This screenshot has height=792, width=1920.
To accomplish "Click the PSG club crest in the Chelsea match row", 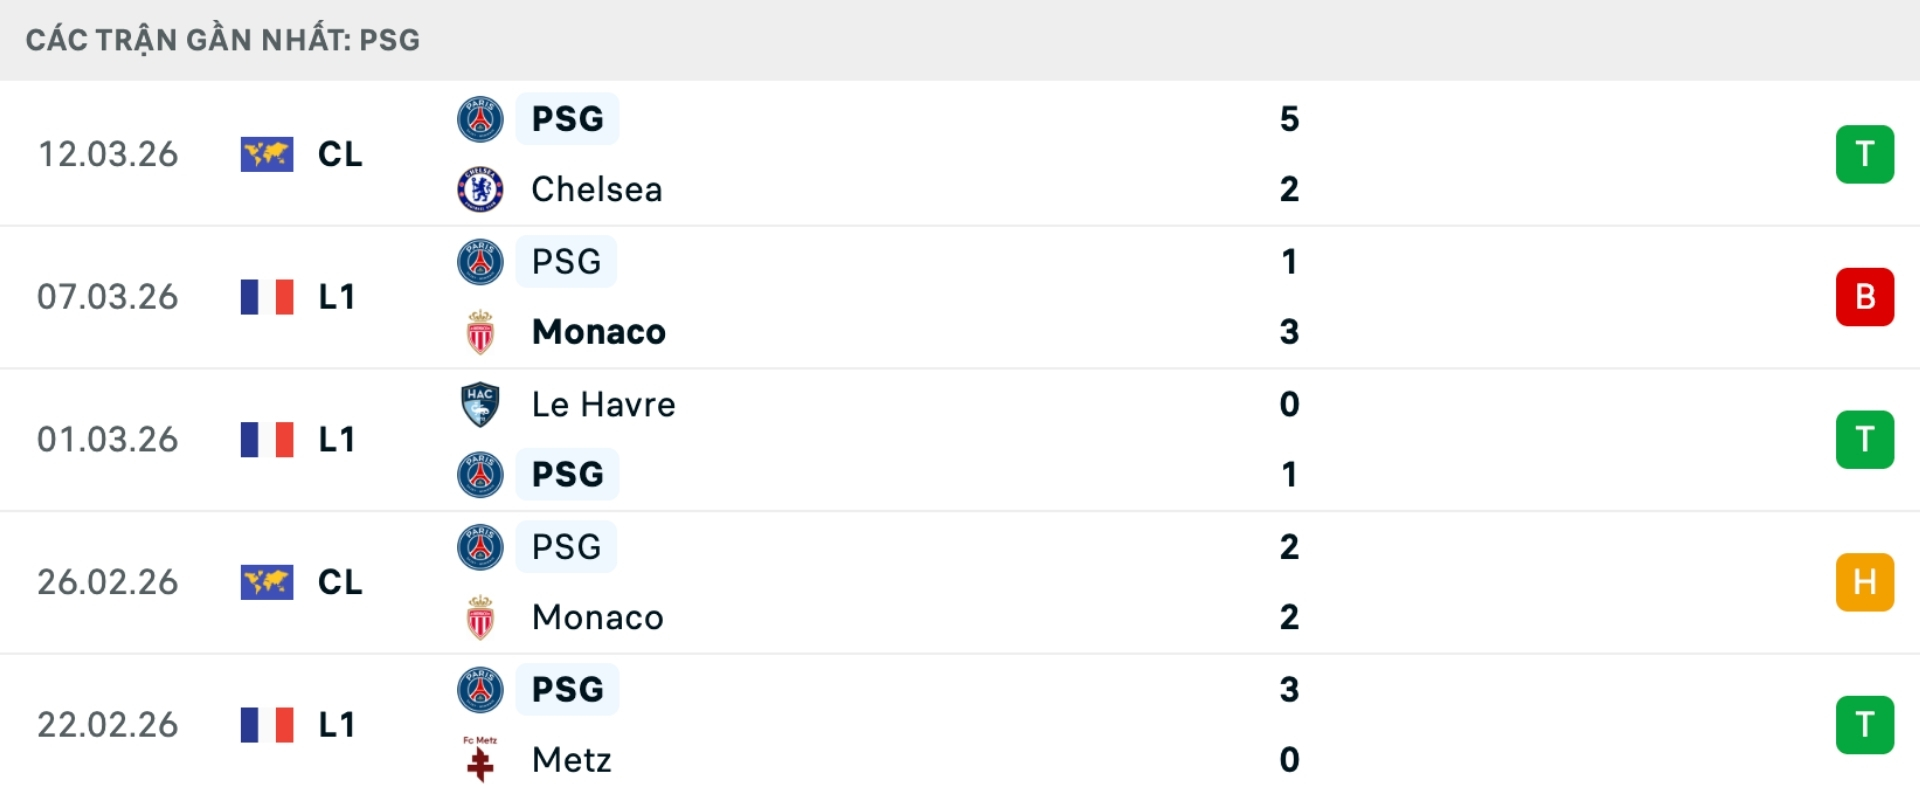I will pos(480,118).
